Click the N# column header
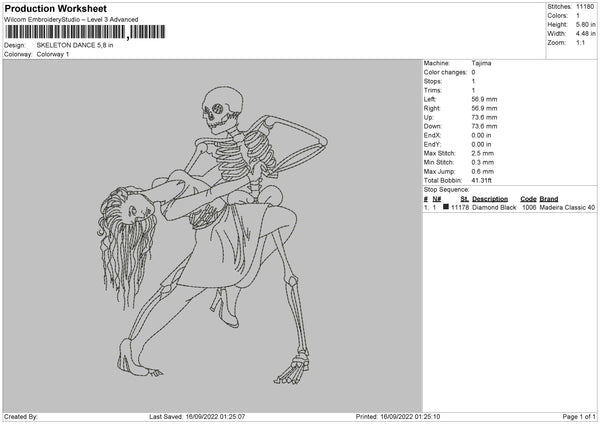Viewport: 600px width, 424px height. 436,199
